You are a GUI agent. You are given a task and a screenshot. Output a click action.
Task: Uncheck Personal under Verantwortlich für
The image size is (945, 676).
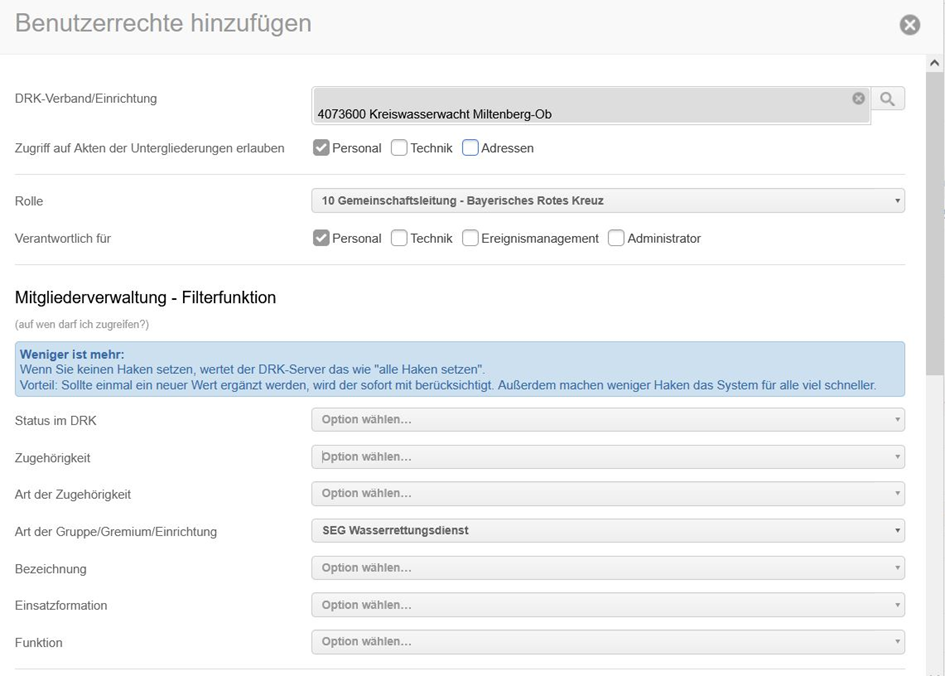coord(321,238)
